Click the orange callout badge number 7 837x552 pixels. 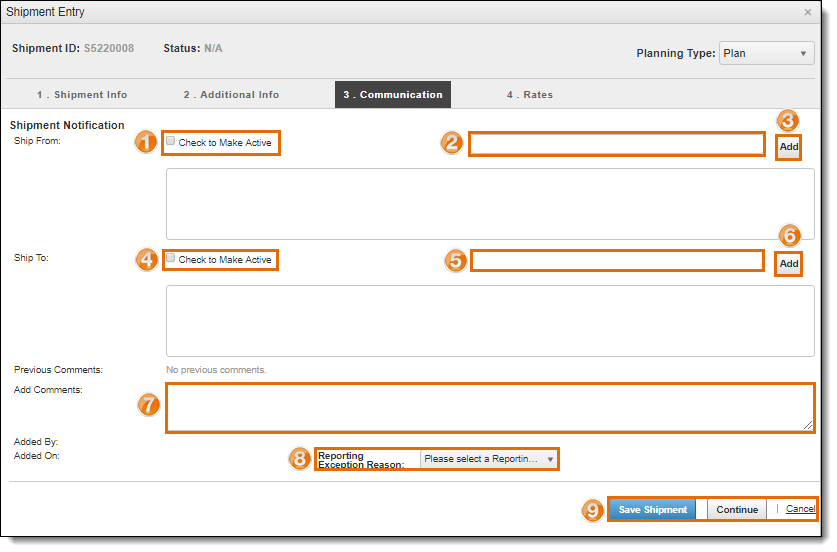(149, 404)
